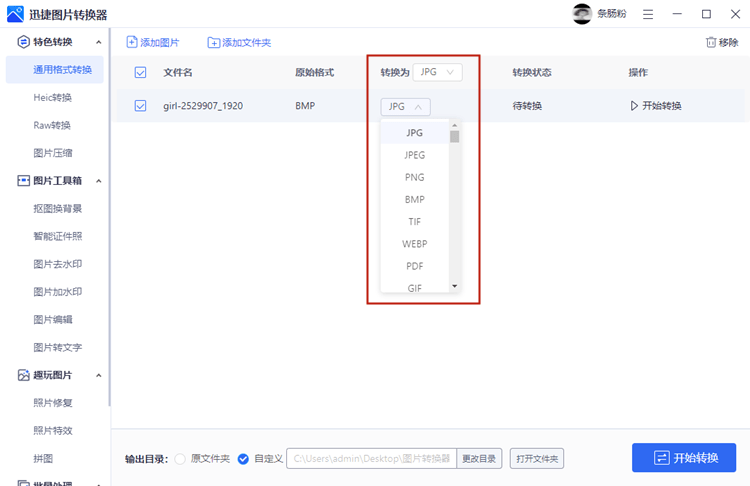This screenshot has width=750, height=486.
Task: Click the username 条肠粉
Action: coord(612,14)
